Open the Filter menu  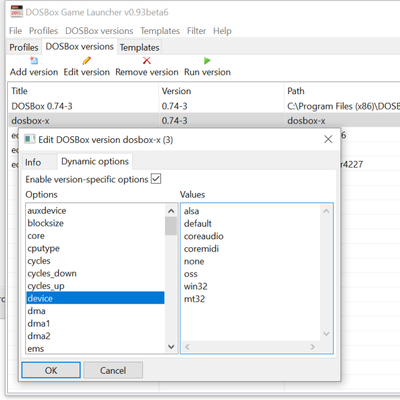196,31
